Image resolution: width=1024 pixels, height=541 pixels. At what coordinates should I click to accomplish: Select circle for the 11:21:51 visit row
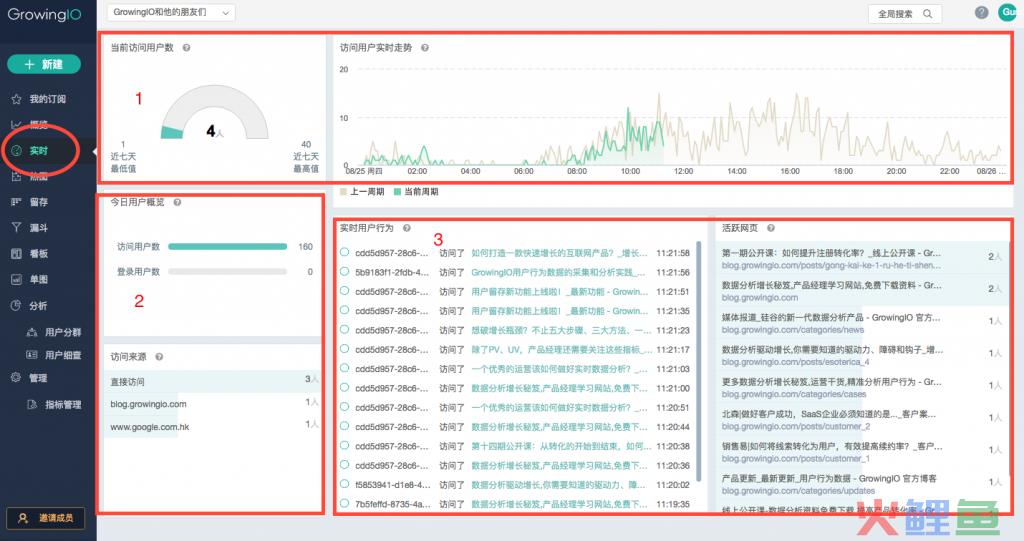click(344, 291)
